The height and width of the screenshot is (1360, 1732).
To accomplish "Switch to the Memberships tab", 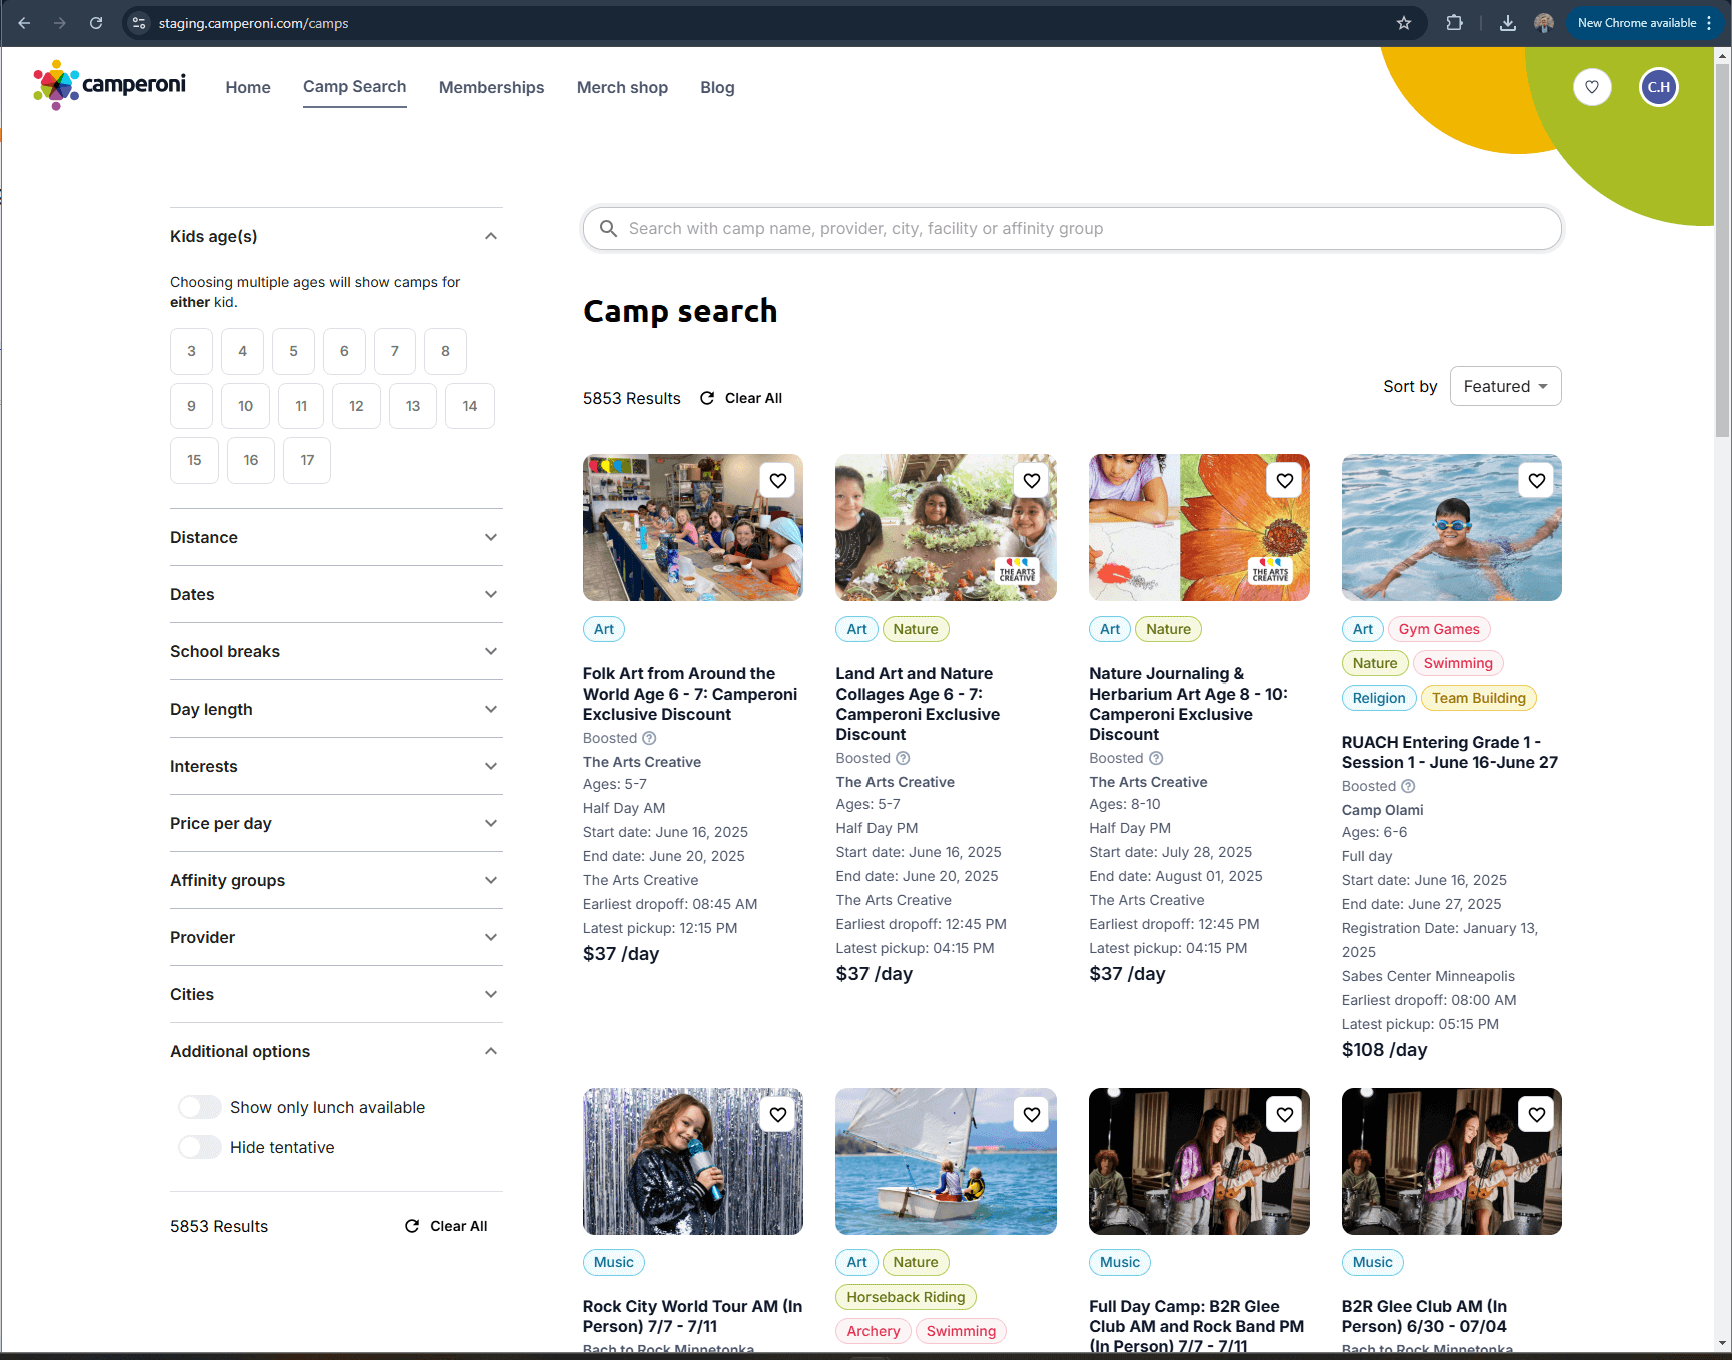I will 491,88.
